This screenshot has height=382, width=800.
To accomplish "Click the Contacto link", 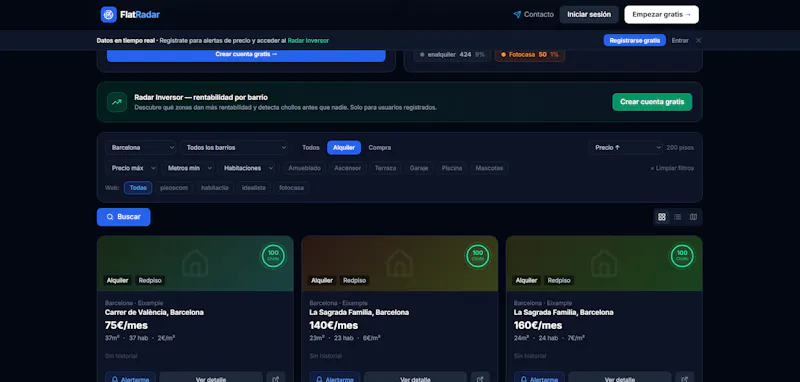I will coord(533,14).
